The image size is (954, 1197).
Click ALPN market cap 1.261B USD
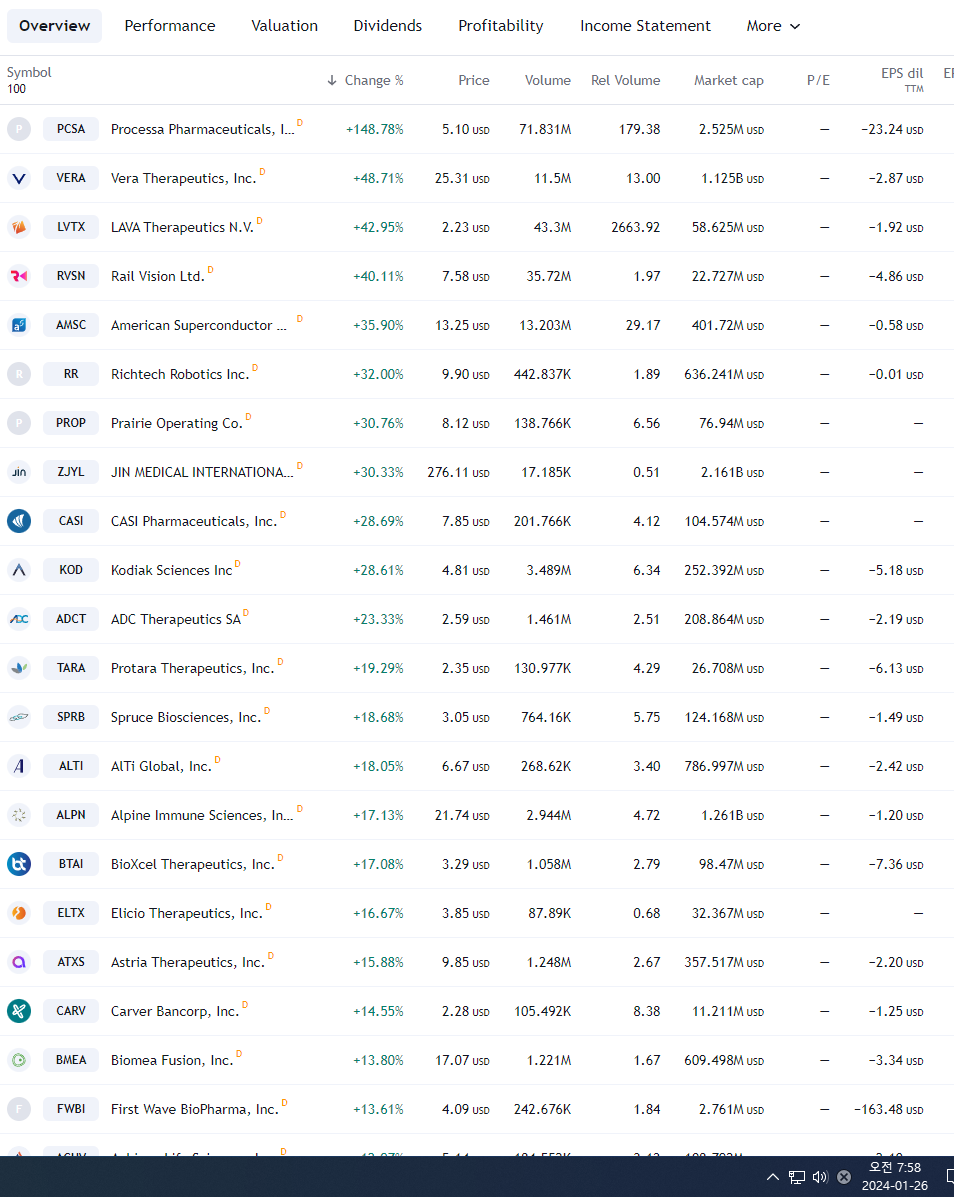pyautogui.click(x=733, y=815)
